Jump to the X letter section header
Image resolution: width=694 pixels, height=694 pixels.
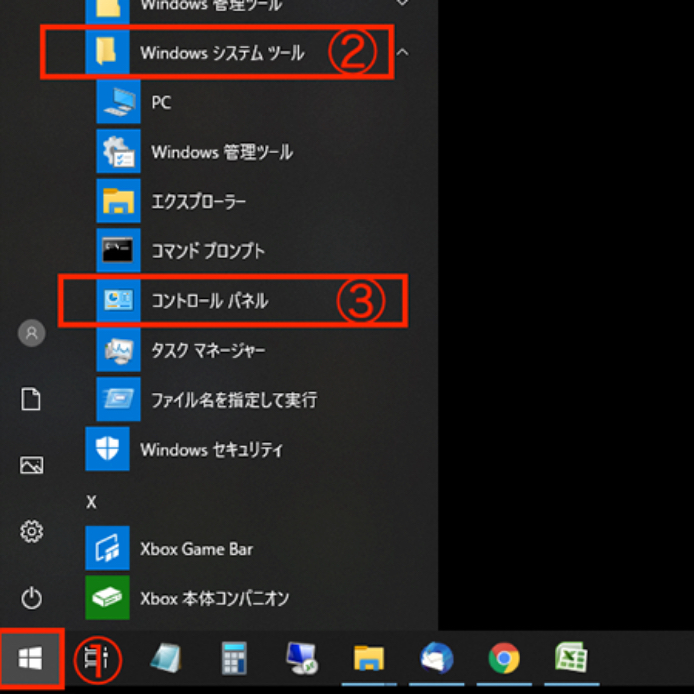(91, 502)
